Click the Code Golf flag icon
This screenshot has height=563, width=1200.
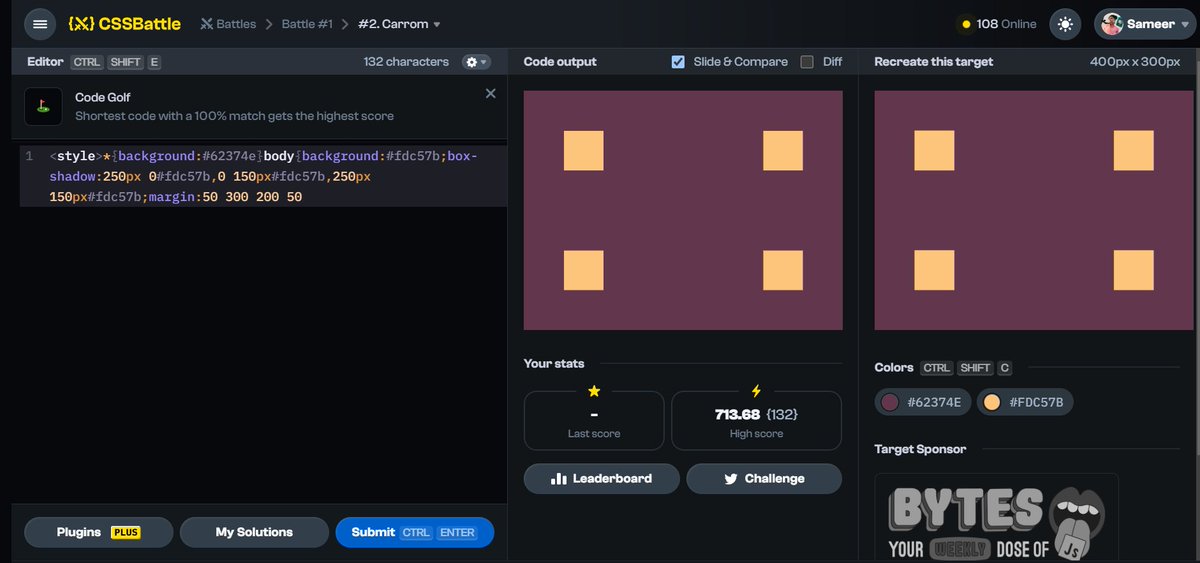click(43, 106)
